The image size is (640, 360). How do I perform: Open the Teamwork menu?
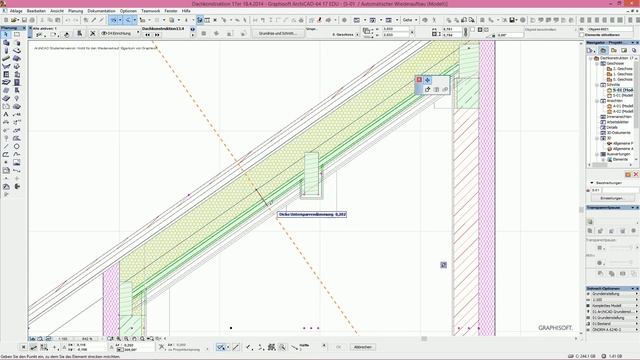(151, 11)
